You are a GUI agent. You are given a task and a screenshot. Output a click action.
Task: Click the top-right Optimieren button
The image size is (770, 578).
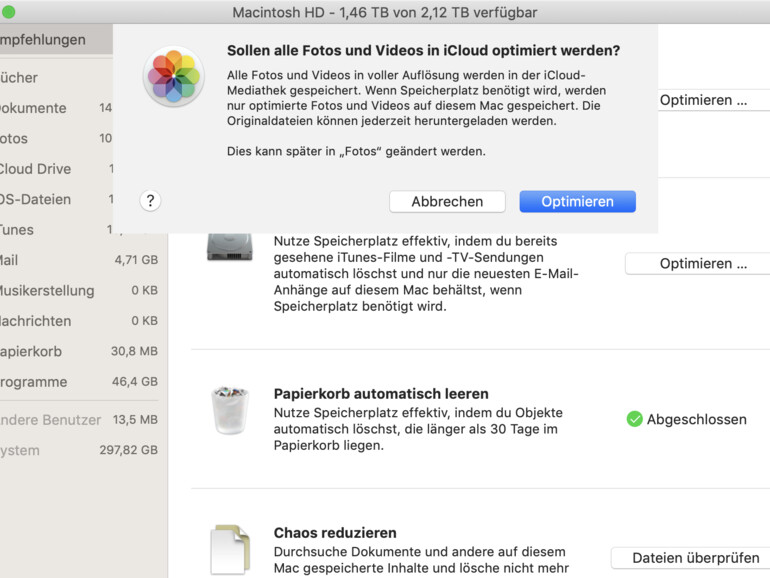click(706, 100)
